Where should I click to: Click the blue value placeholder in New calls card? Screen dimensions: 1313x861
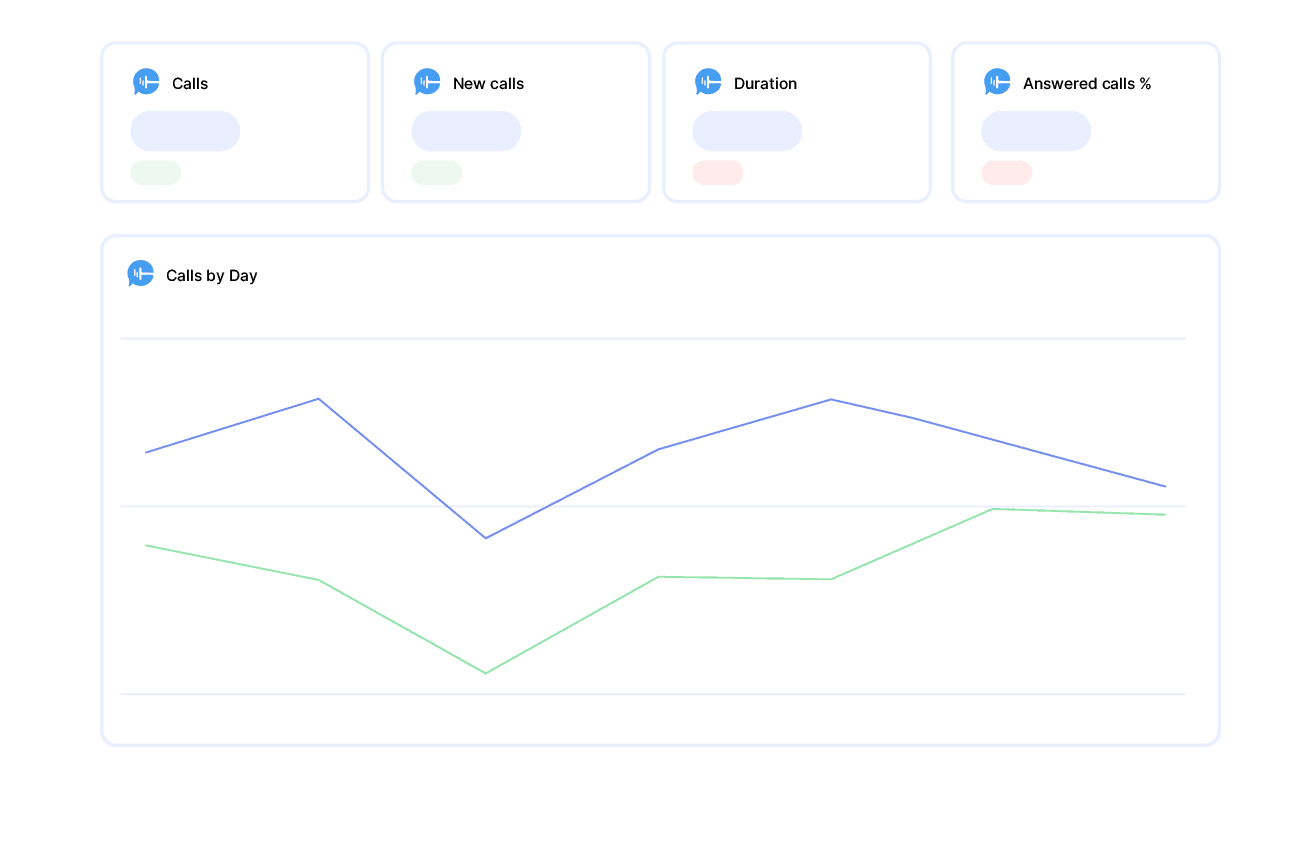point(466,131)
